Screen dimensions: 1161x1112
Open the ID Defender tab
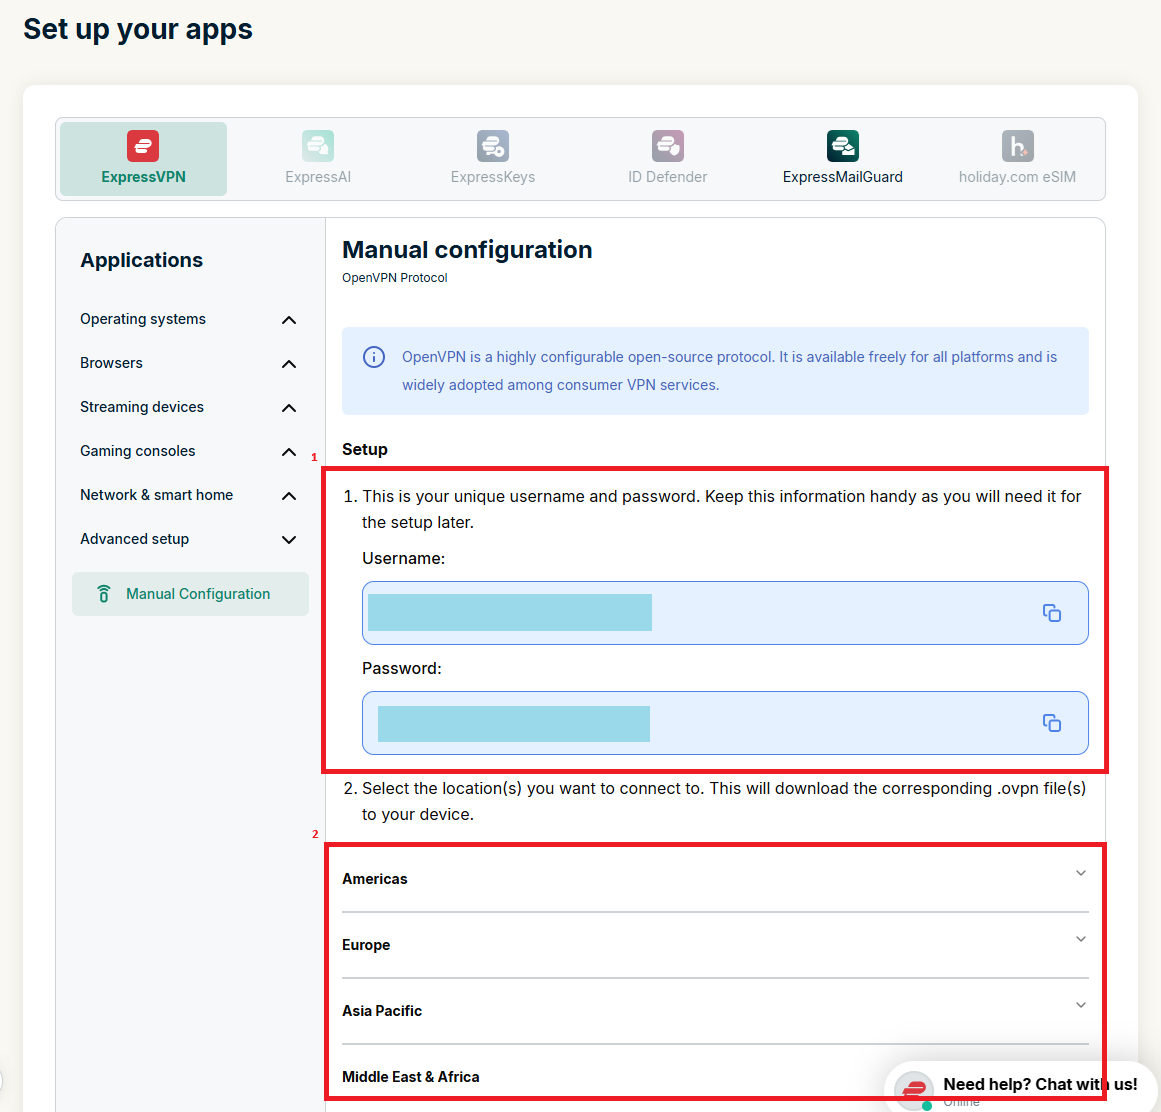[667, 159]
